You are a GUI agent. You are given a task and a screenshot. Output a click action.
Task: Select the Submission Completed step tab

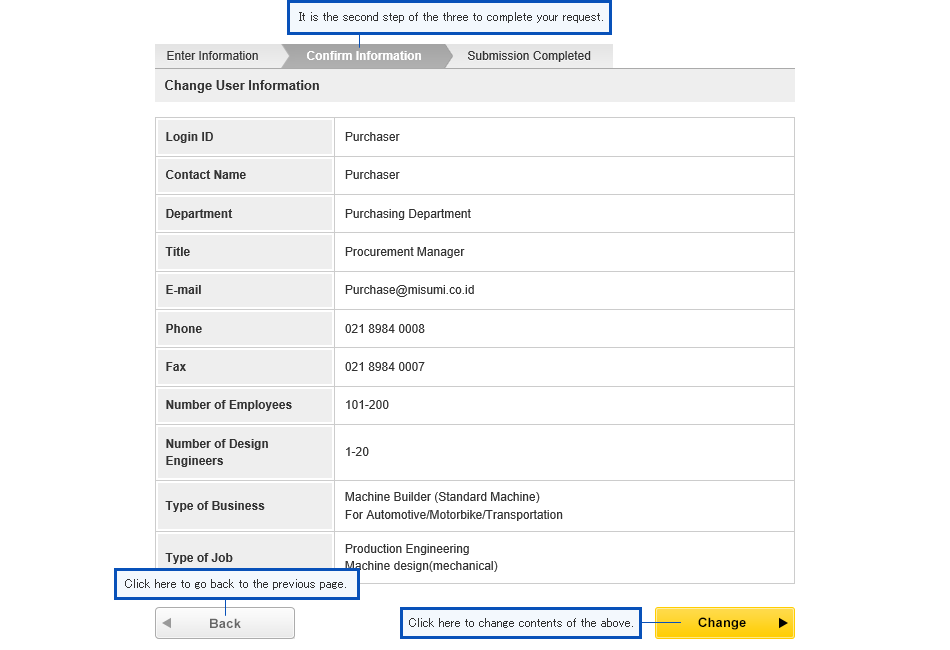pyautogui.click(x=529, y=56)
